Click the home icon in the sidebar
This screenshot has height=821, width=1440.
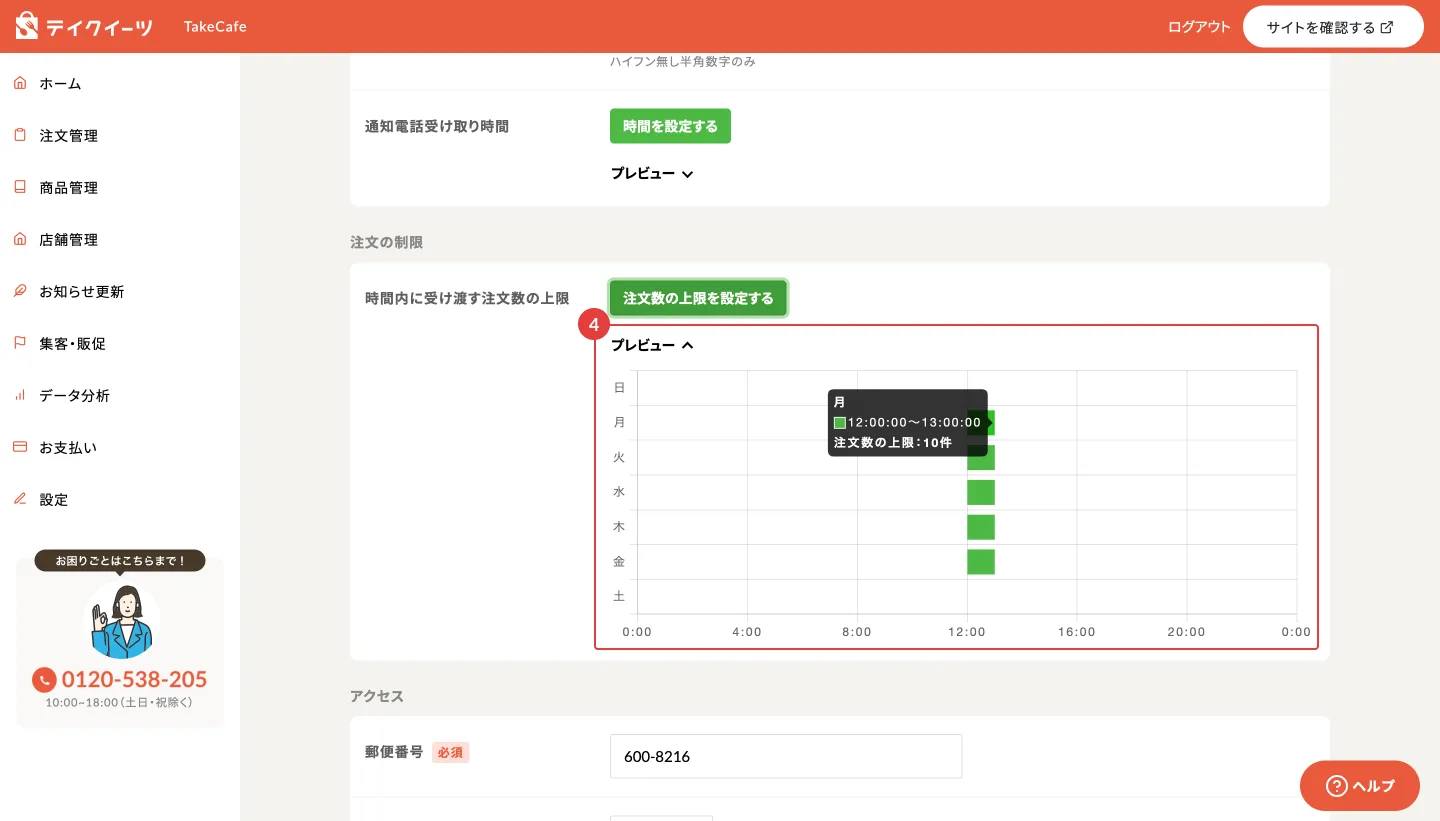click(x=20, y=84)
